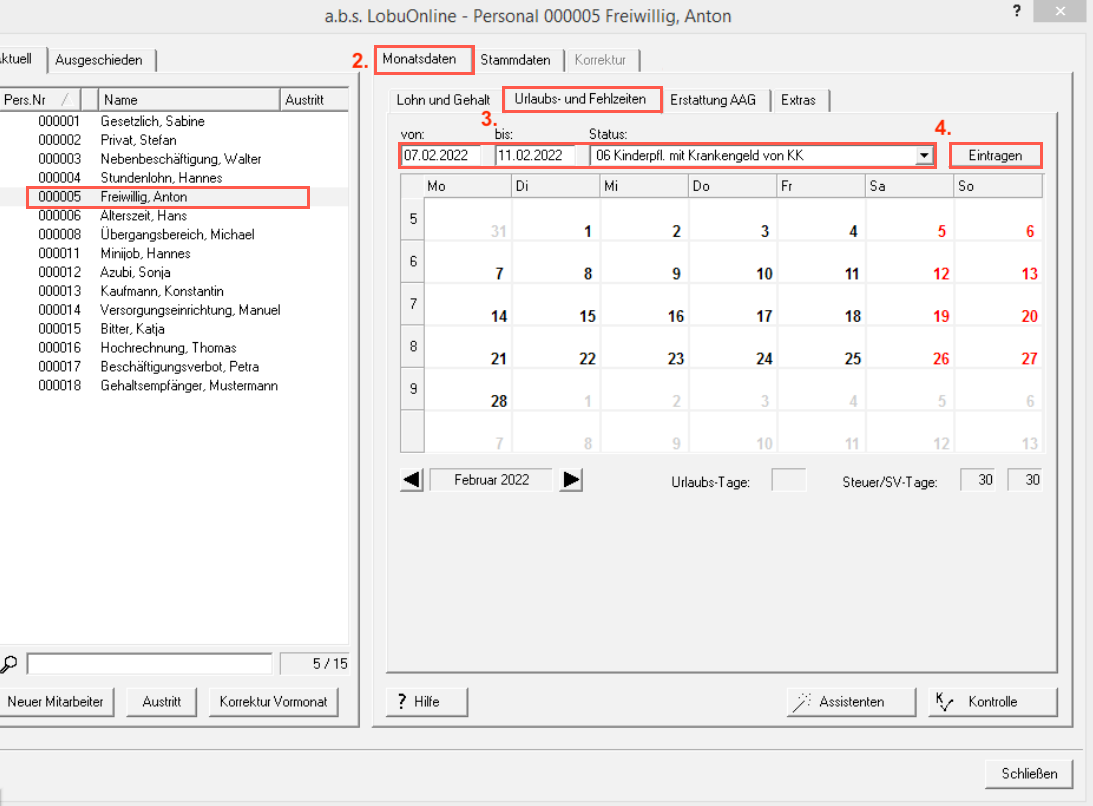Open the Kontrolle check button
Image resolution: width=1093 pixels, height=806 pixels.
pyautogui.click(x=991, y=702)
